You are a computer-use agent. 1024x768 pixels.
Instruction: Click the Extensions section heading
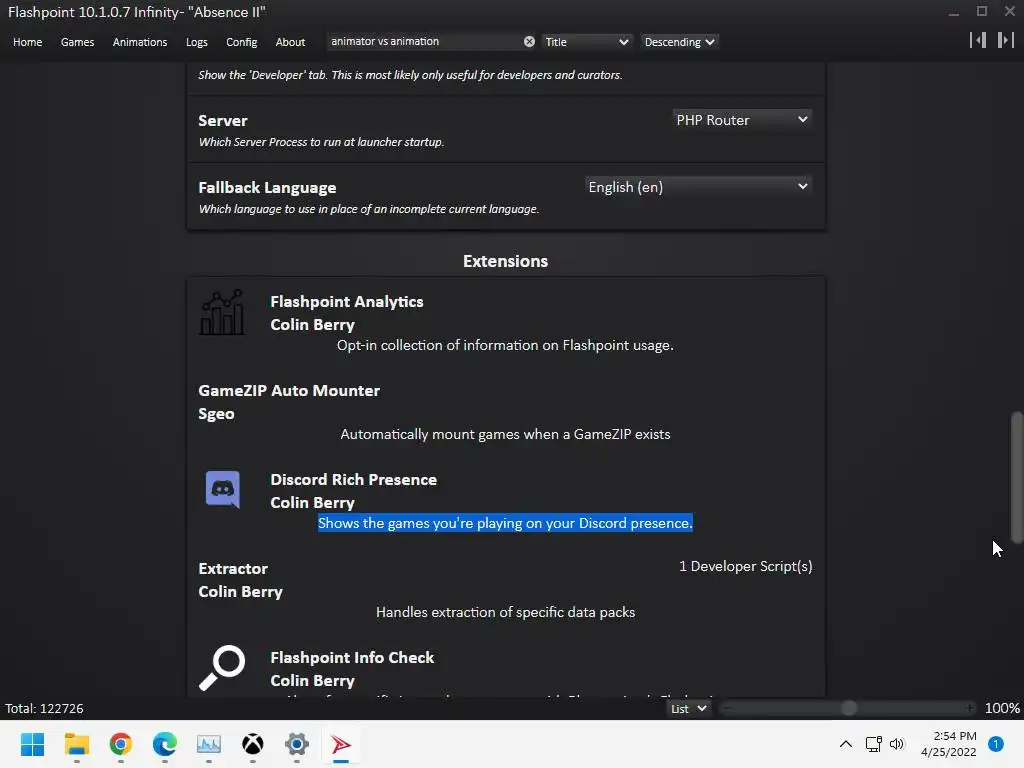pos(505,261)
